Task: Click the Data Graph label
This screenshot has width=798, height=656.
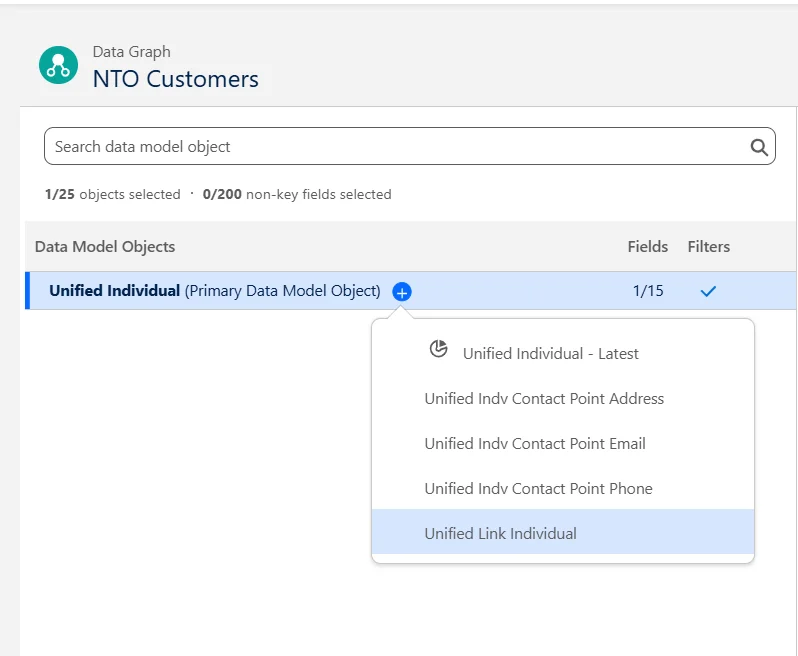Action: 131,52
